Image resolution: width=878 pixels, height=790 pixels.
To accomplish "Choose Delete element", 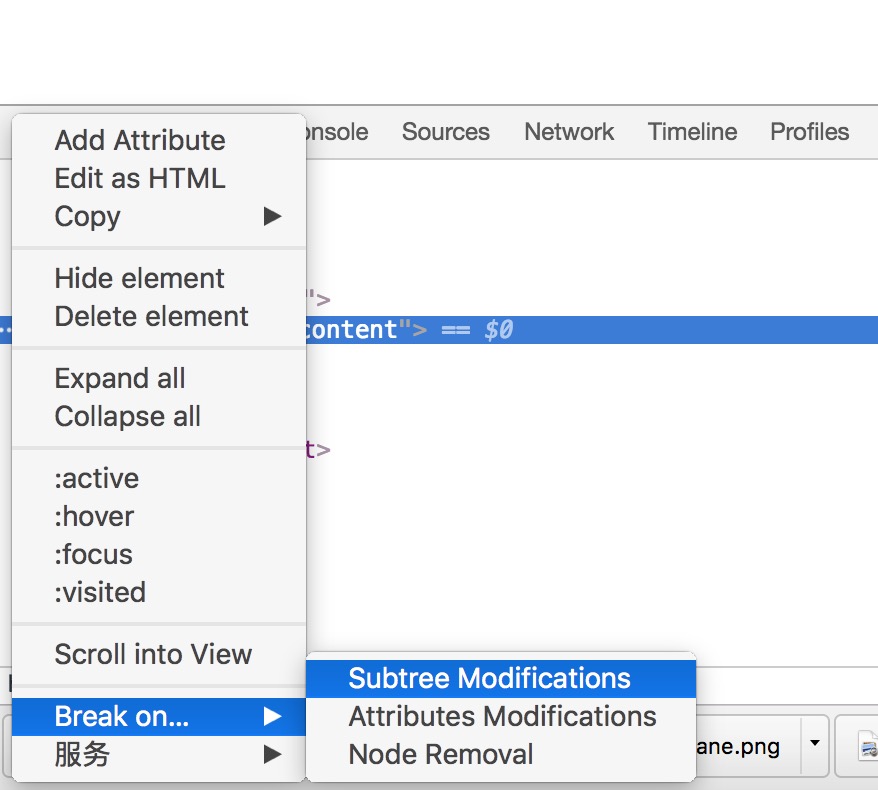I will click(x=159, y=316).
